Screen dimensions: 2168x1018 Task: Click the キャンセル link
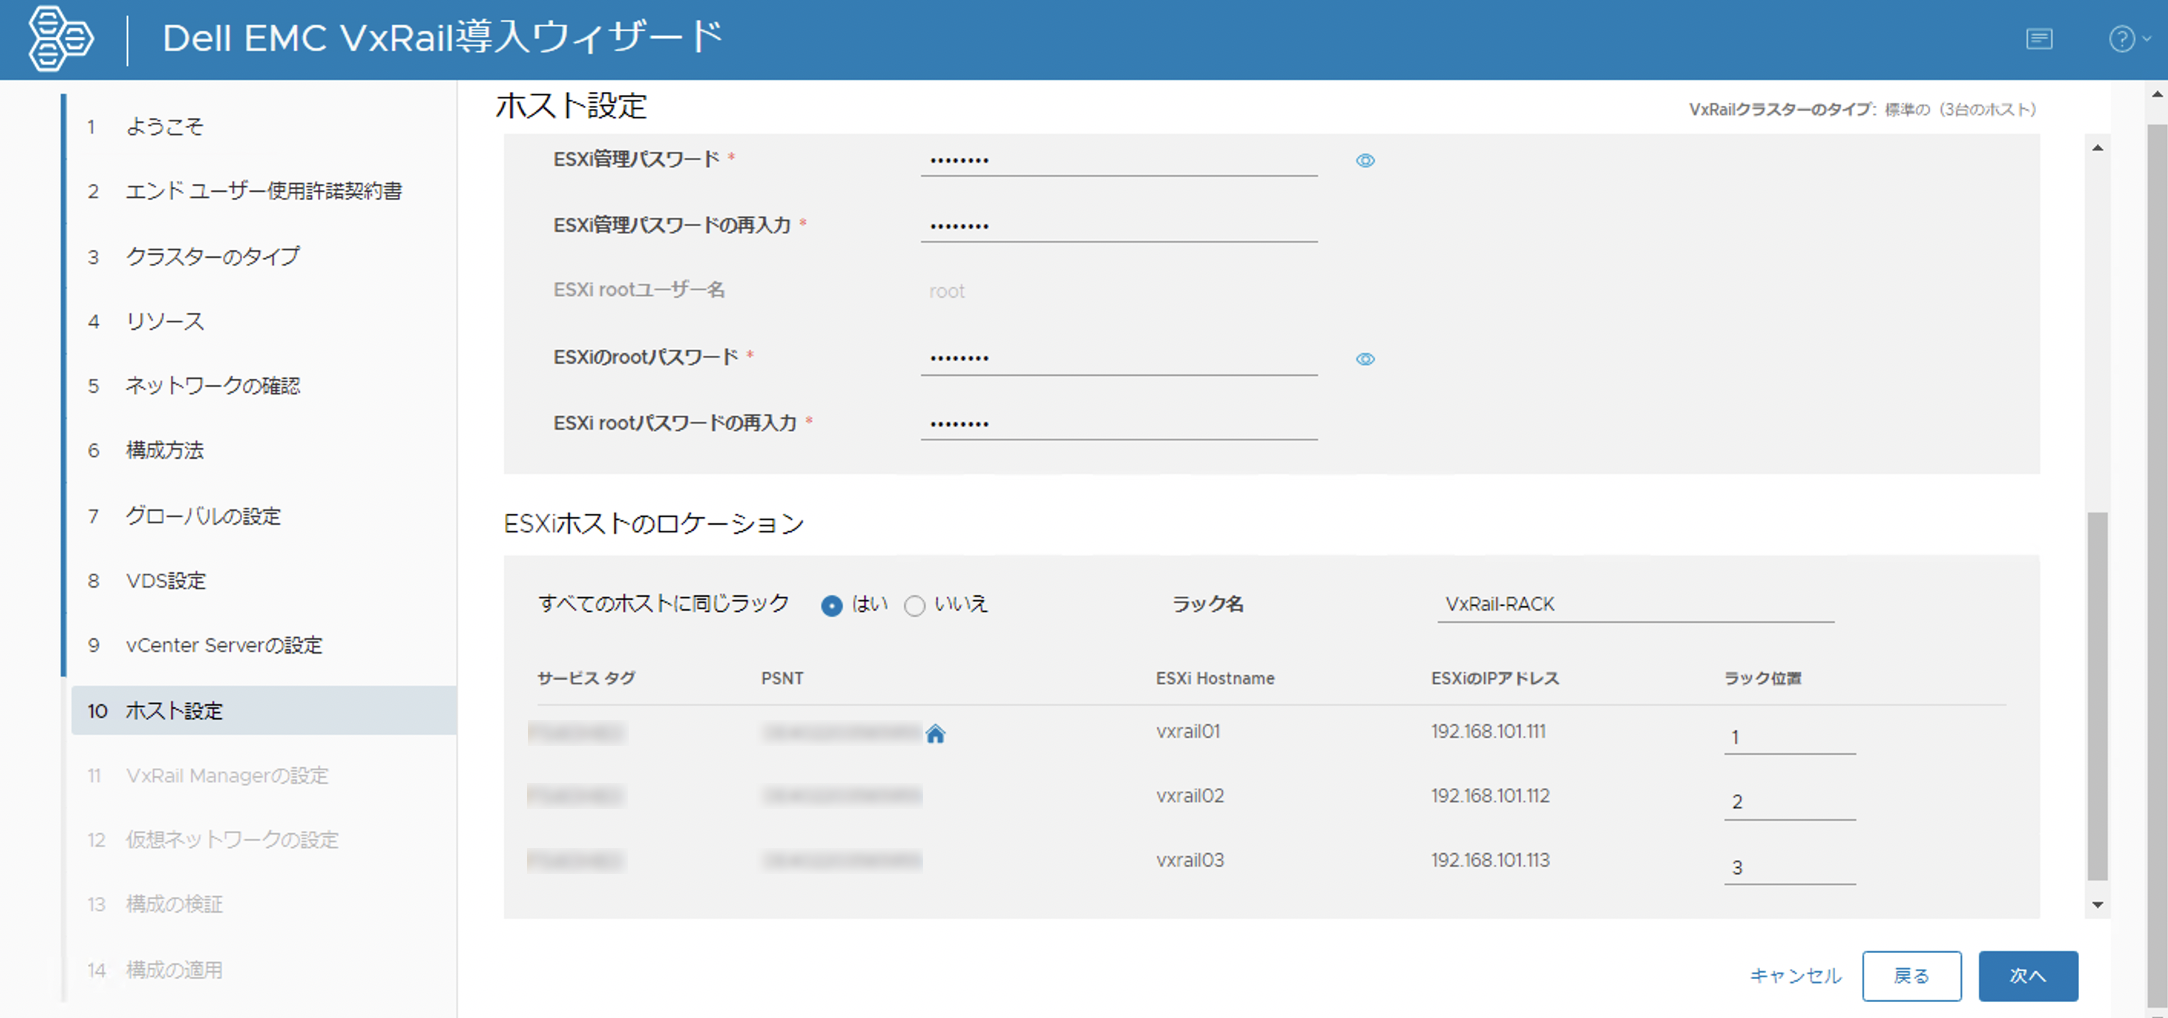pyautogui.click(x=1795, y=976)
